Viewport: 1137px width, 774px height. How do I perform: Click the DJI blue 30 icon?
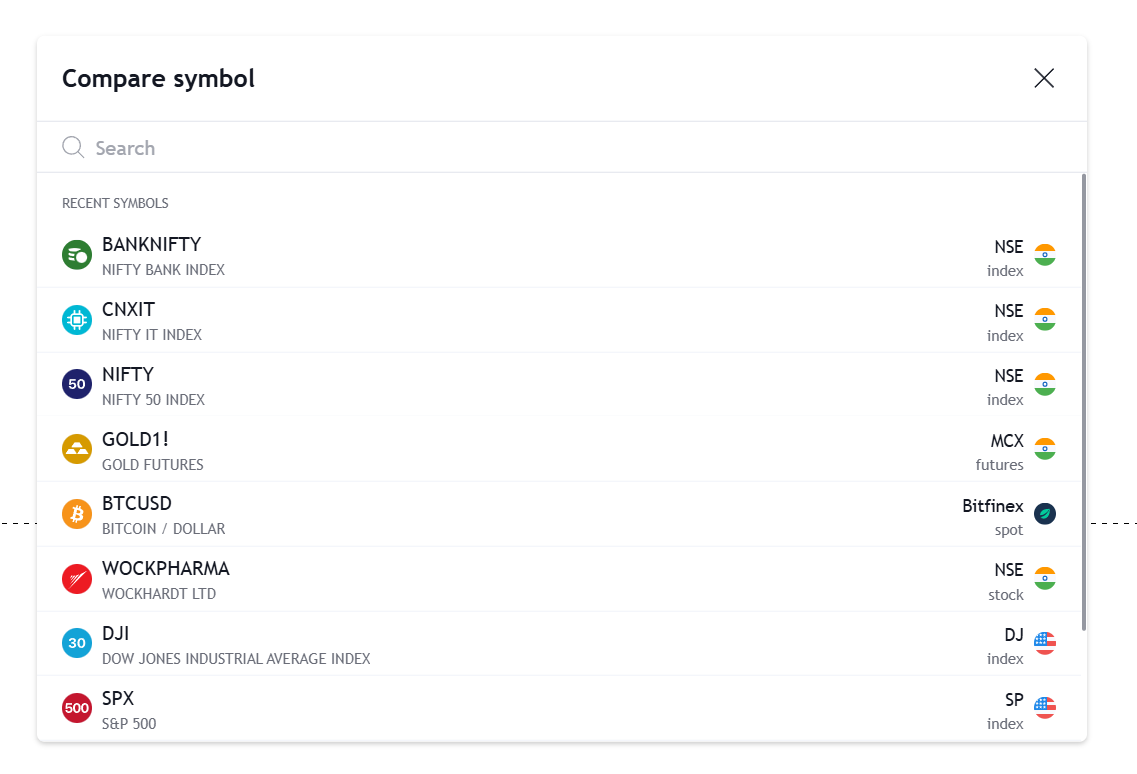pyautogui.click(x=77, y=643)
